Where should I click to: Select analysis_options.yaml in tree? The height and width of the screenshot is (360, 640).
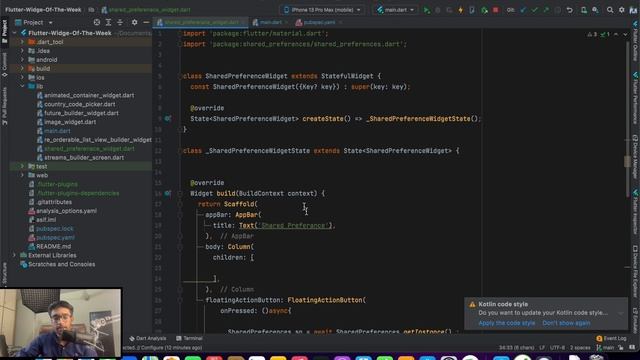tap(63, 211)
